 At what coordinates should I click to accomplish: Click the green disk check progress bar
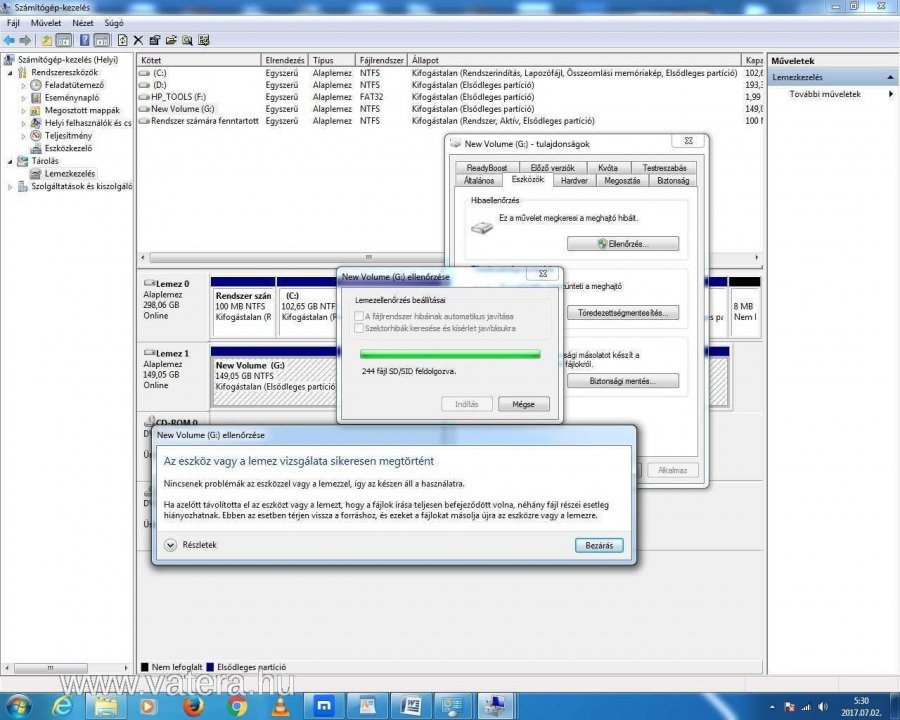pos(450,355)
